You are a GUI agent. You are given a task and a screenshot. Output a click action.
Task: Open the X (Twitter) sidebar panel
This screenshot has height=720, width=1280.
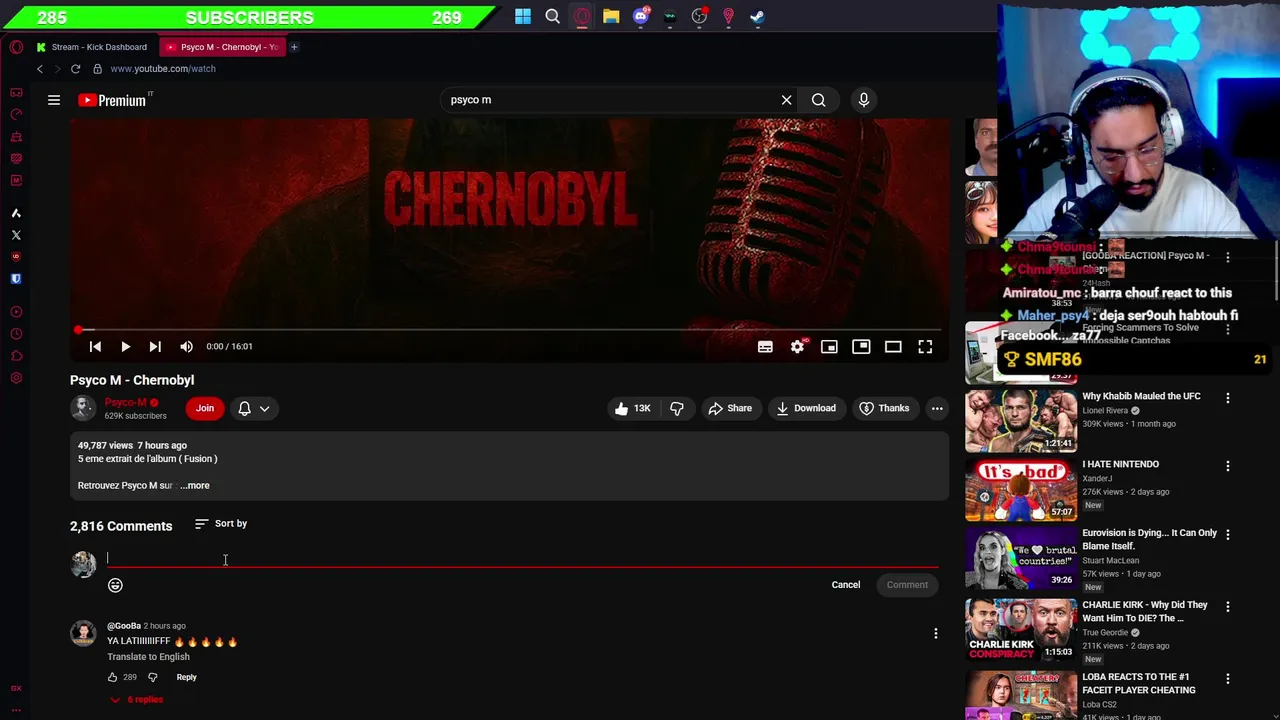[16, 235]
